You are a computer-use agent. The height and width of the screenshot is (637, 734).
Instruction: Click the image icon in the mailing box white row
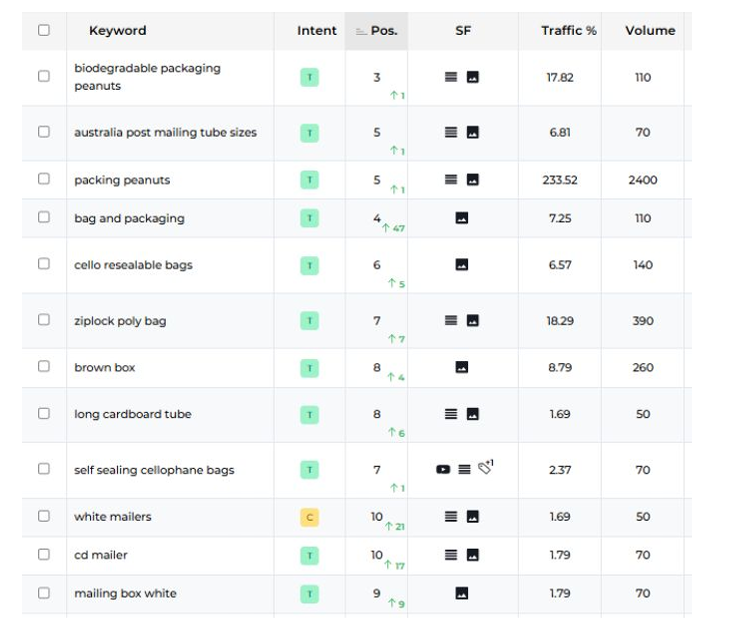(x=462, y=593)
